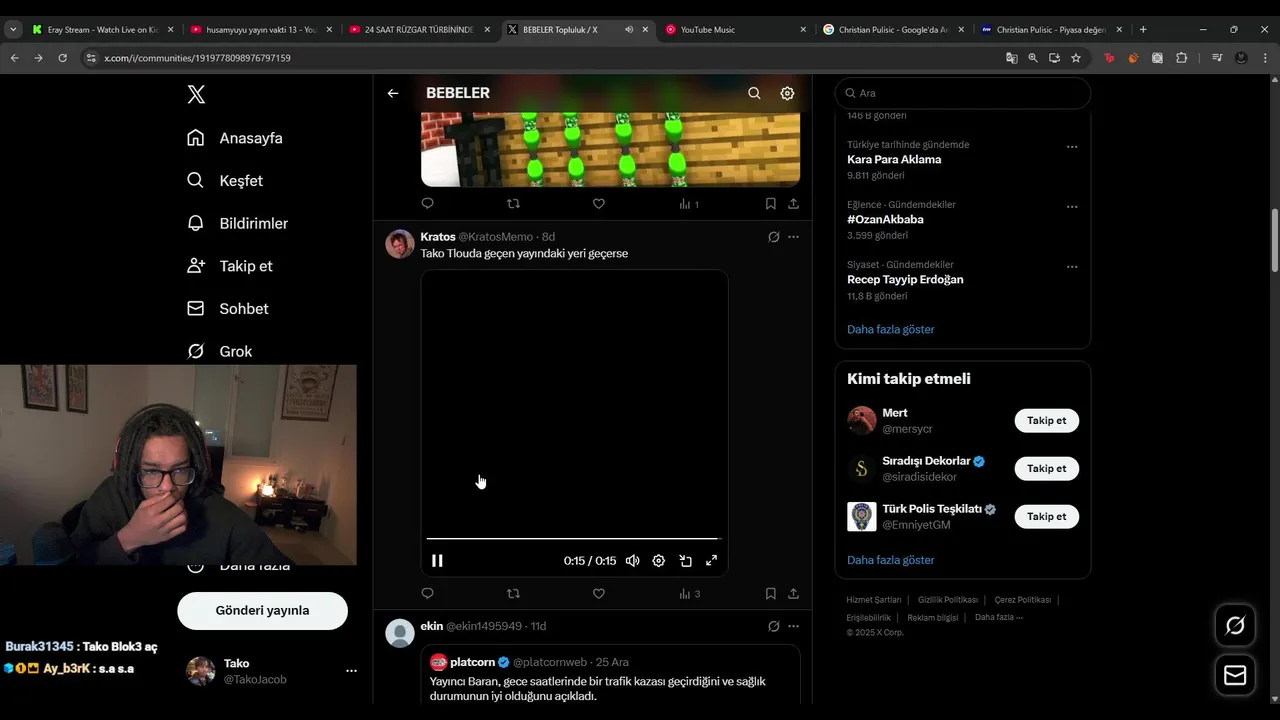Seek on the video progress bar
1280x720 pixels.
coord(573,539)
